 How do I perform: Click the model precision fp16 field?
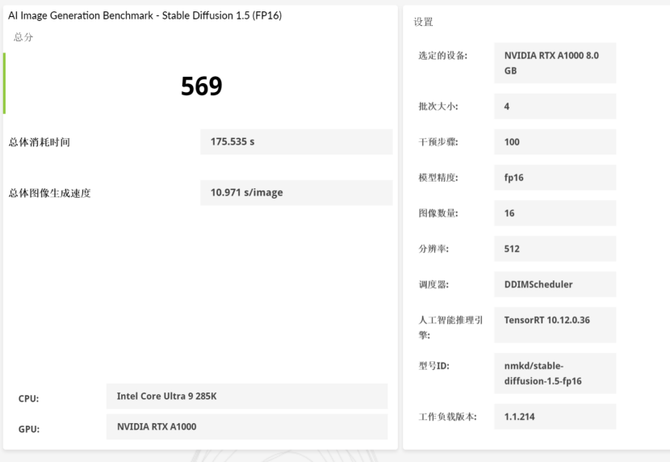[x=554, y=178]
